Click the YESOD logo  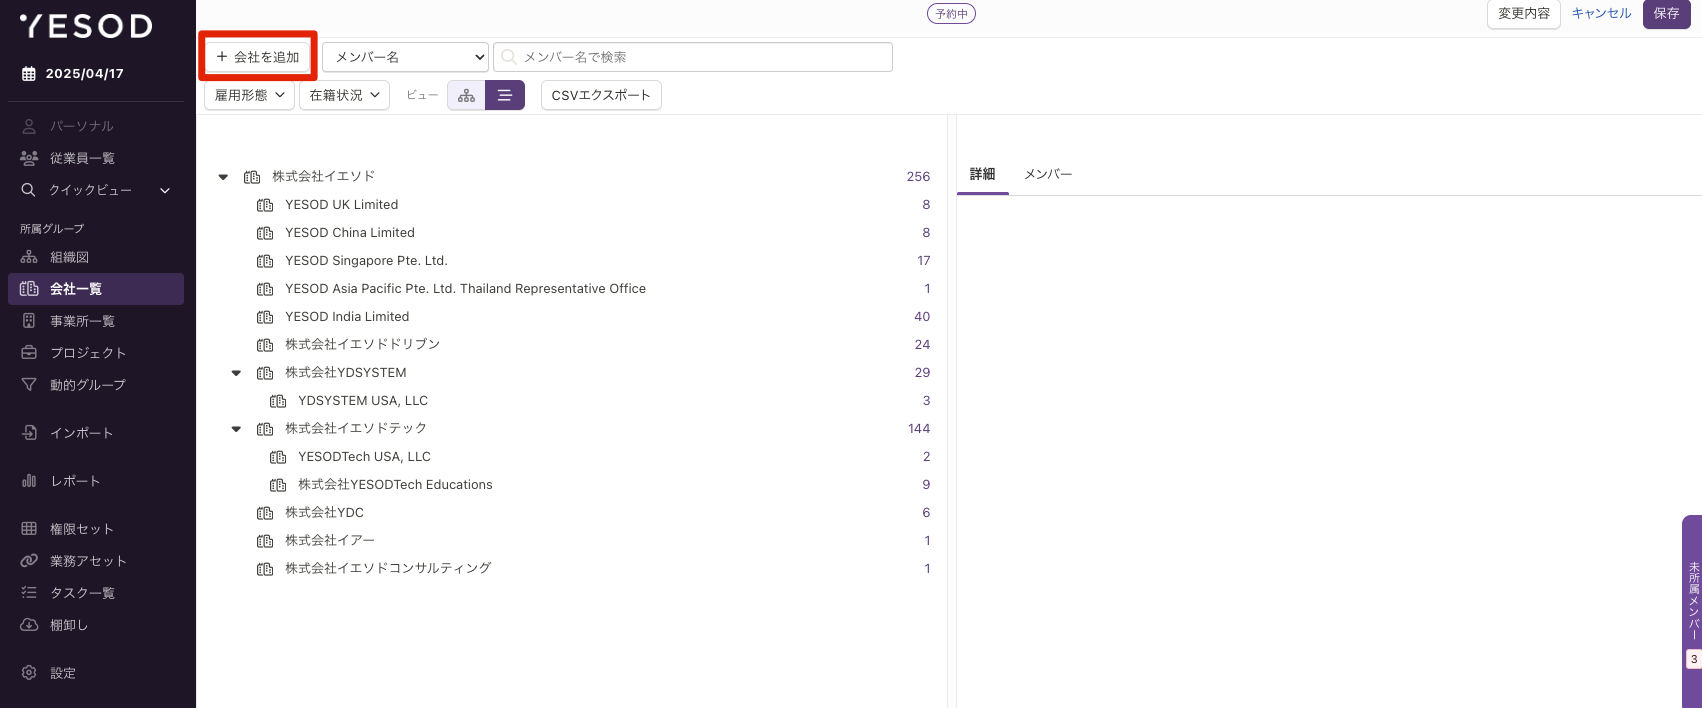click(x=86, y=26)
